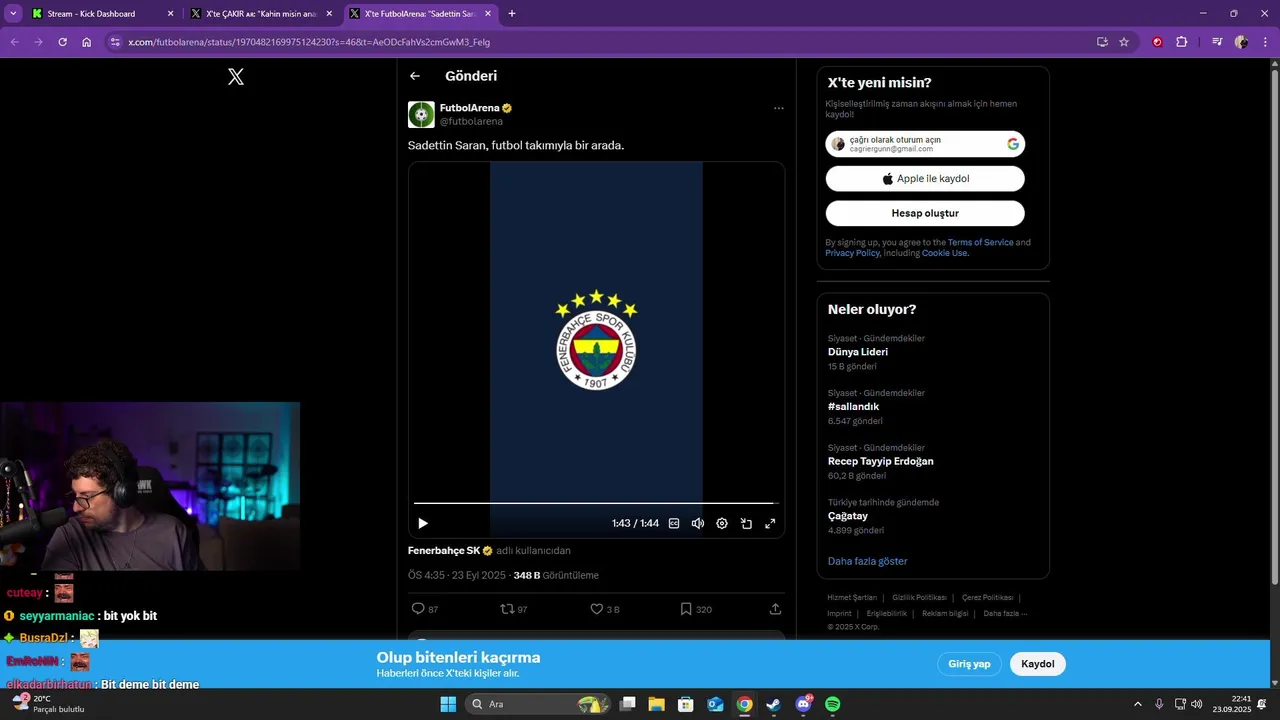Select X'te FutbolArena tab

(x=420, y=14)
